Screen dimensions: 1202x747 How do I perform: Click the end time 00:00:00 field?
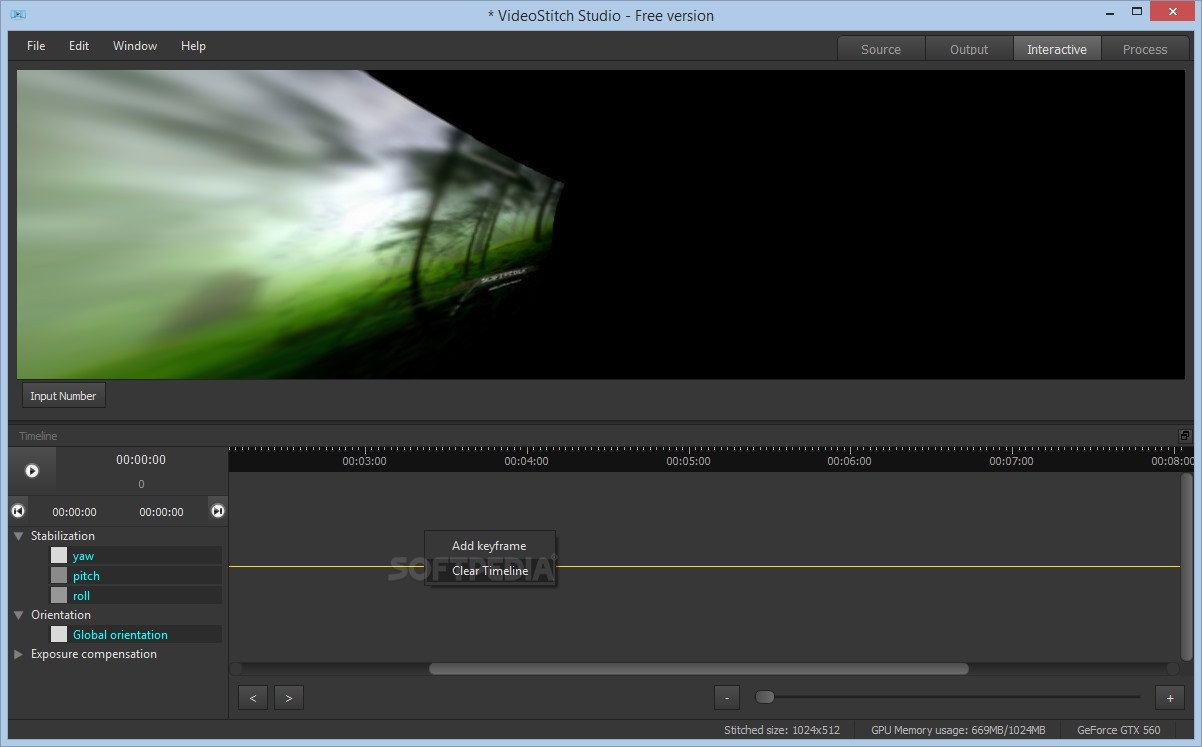point(161,512)
